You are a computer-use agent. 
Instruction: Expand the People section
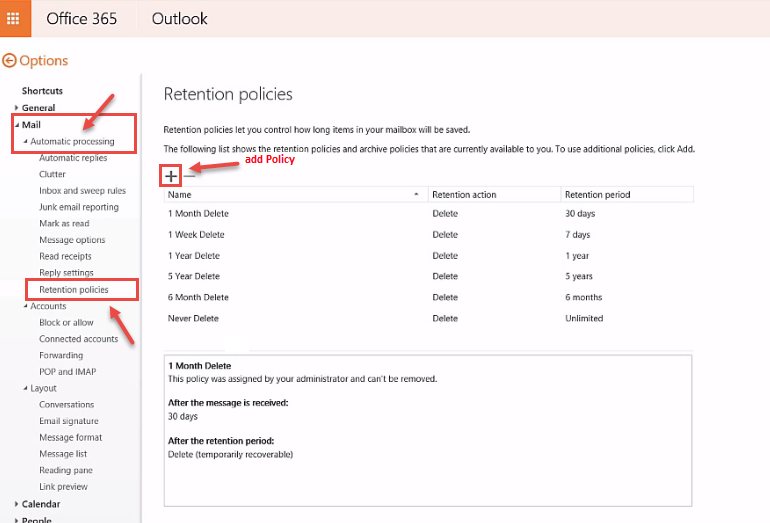point(16,520)
